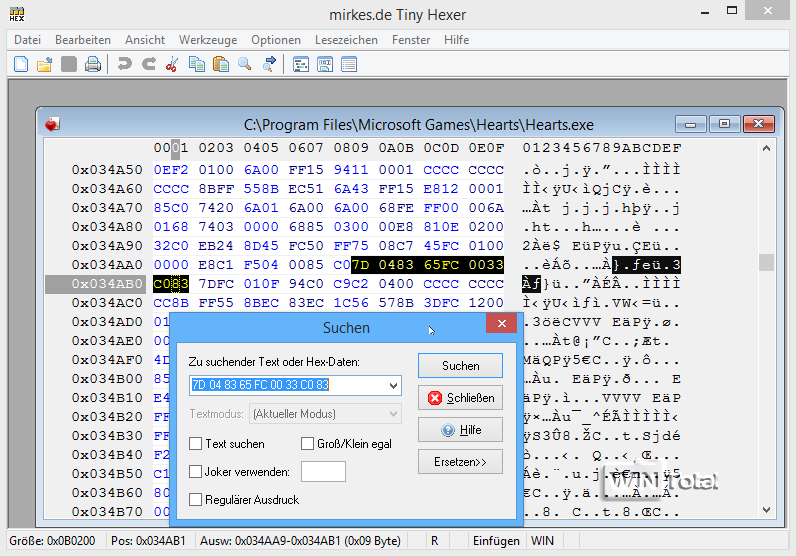The image size is (797, 557).
Task: Toggle the 'Groß/Klein egal' checkbox
Action: [308, 443]
